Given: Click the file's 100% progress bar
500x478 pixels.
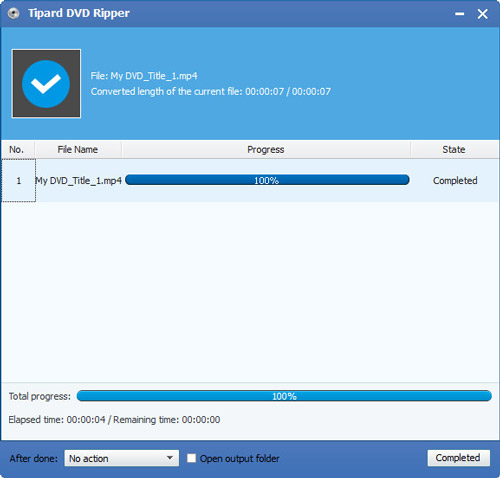Looking at the screenshot, I should click(x=267, y=180).
